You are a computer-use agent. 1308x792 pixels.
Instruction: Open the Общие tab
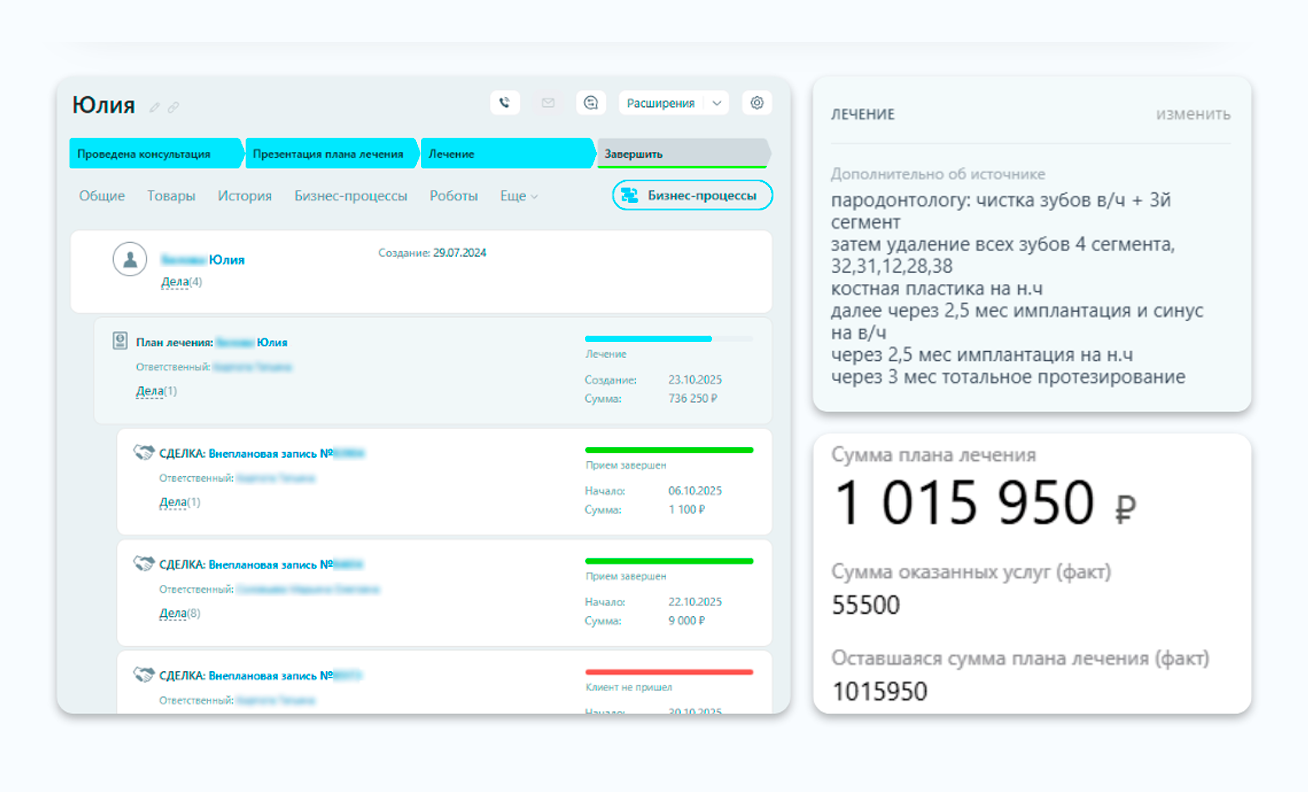pos(102,196)
